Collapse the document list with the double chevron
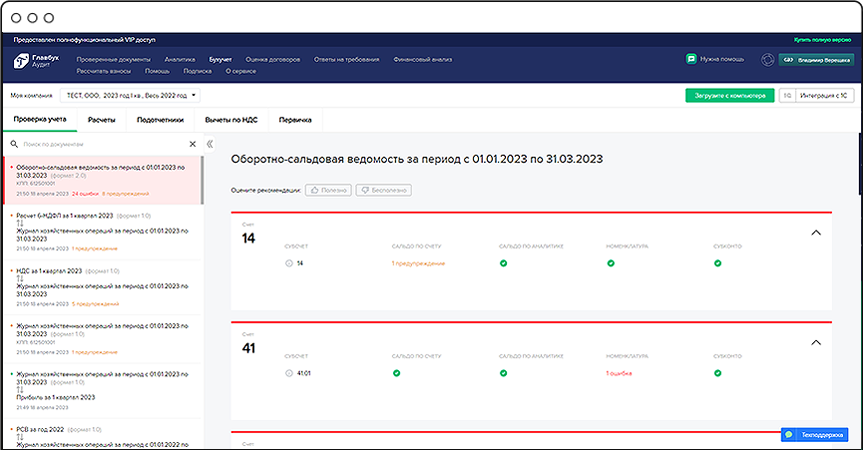This screenshot has height=454, width=865. click(x=210, y=144)
